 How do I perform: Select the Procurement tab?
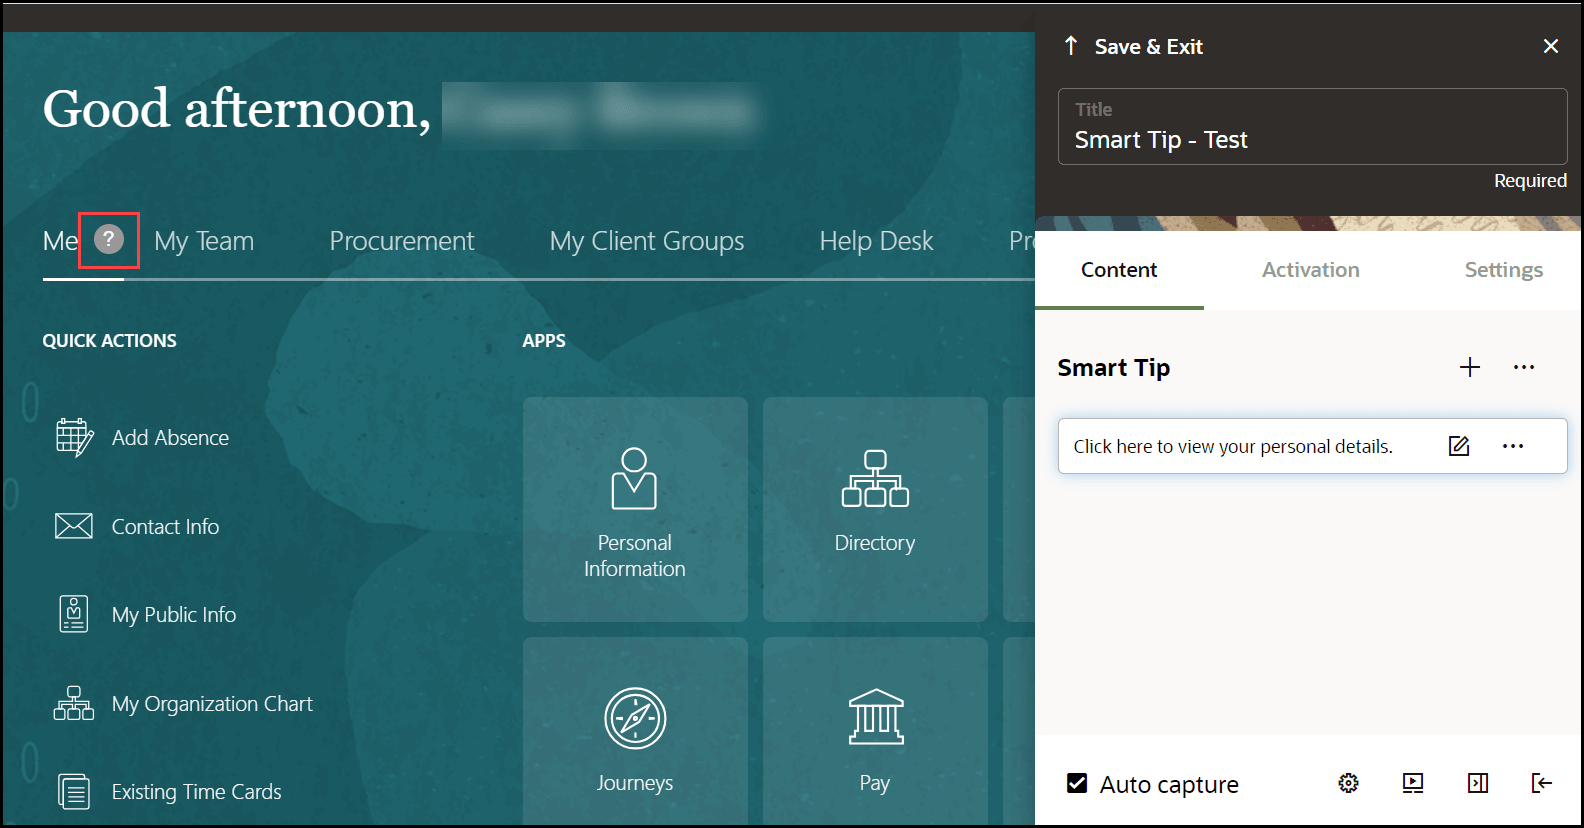tap(402, 241)
